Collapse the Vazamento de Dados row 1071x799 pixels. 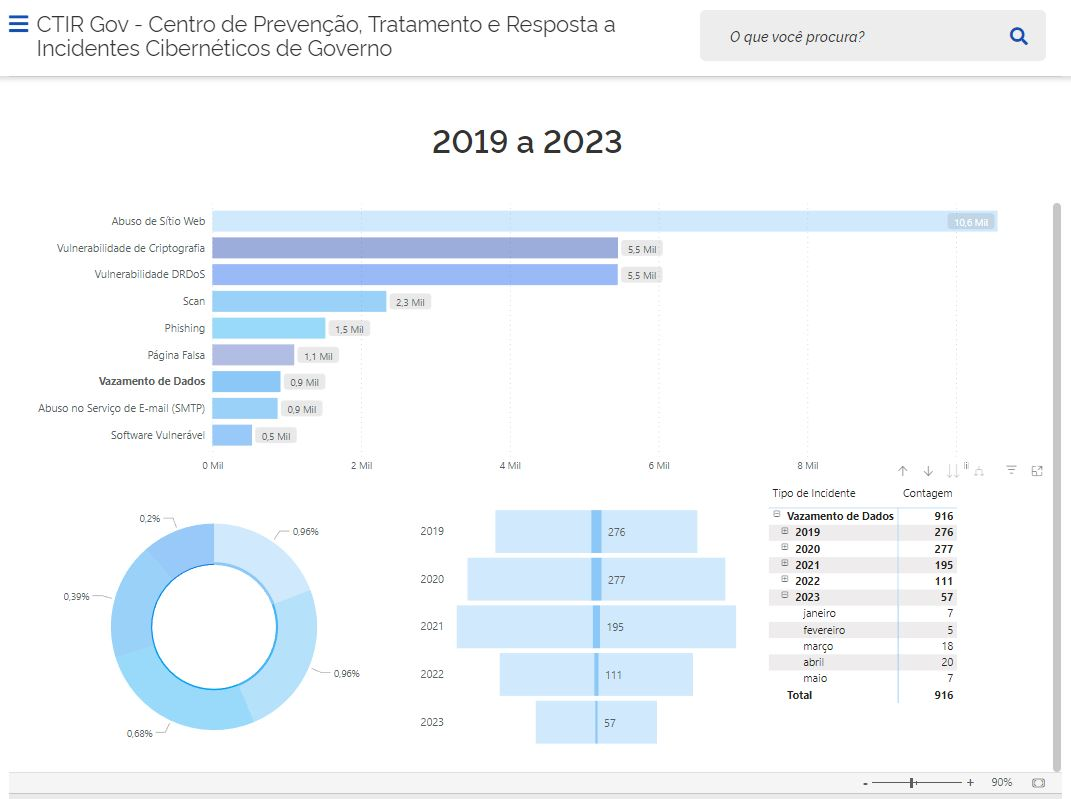[777, 515]
